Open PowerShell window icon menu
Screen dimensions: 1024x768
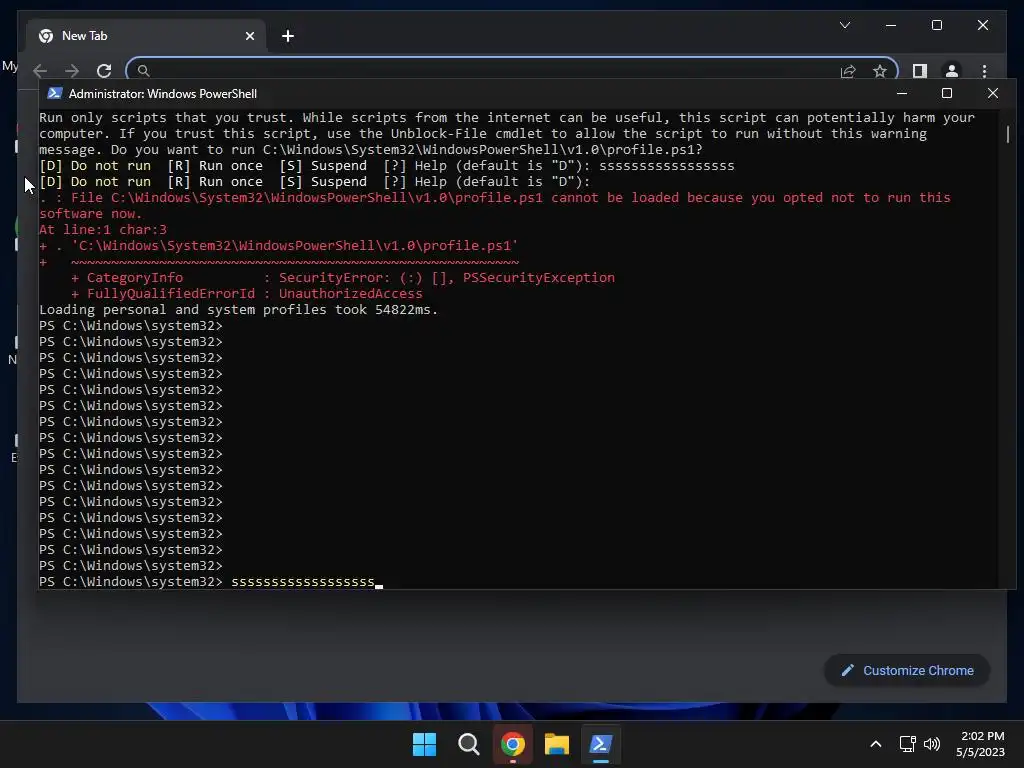pos(55,93)
